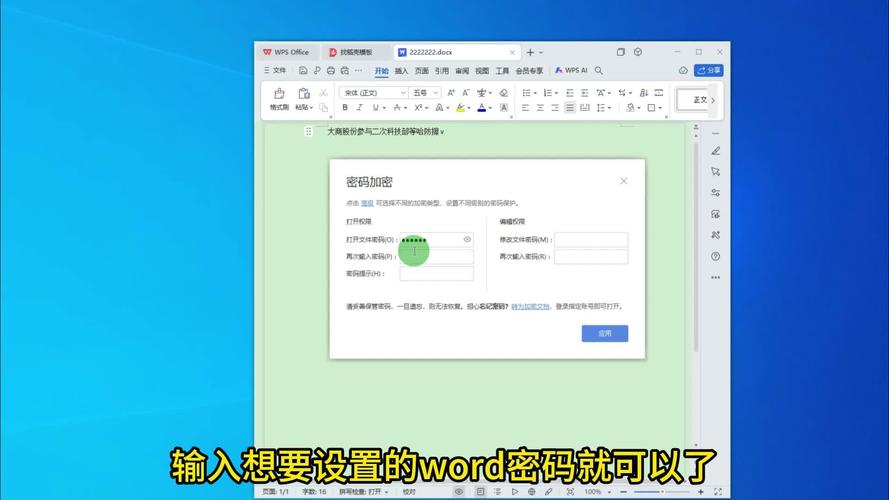Click the Clear Formatting eraser icon
889x500 pixels.
pyautogui.click(x=503, y=92)
